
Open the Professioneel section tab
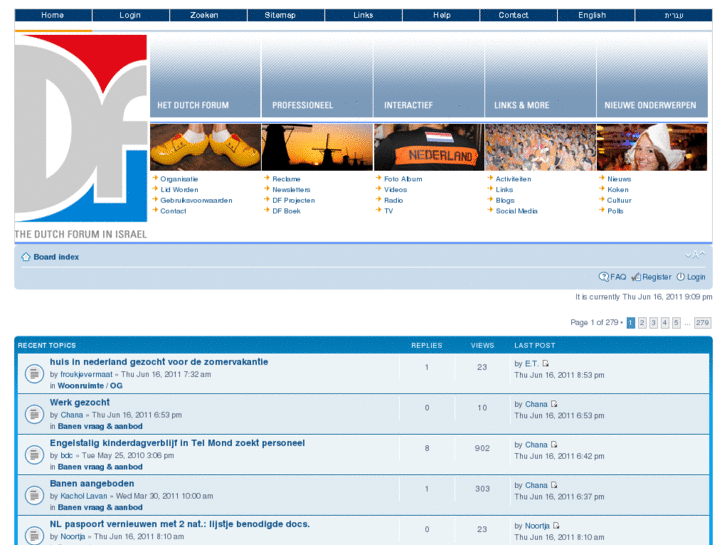click(x=317, y=77)
